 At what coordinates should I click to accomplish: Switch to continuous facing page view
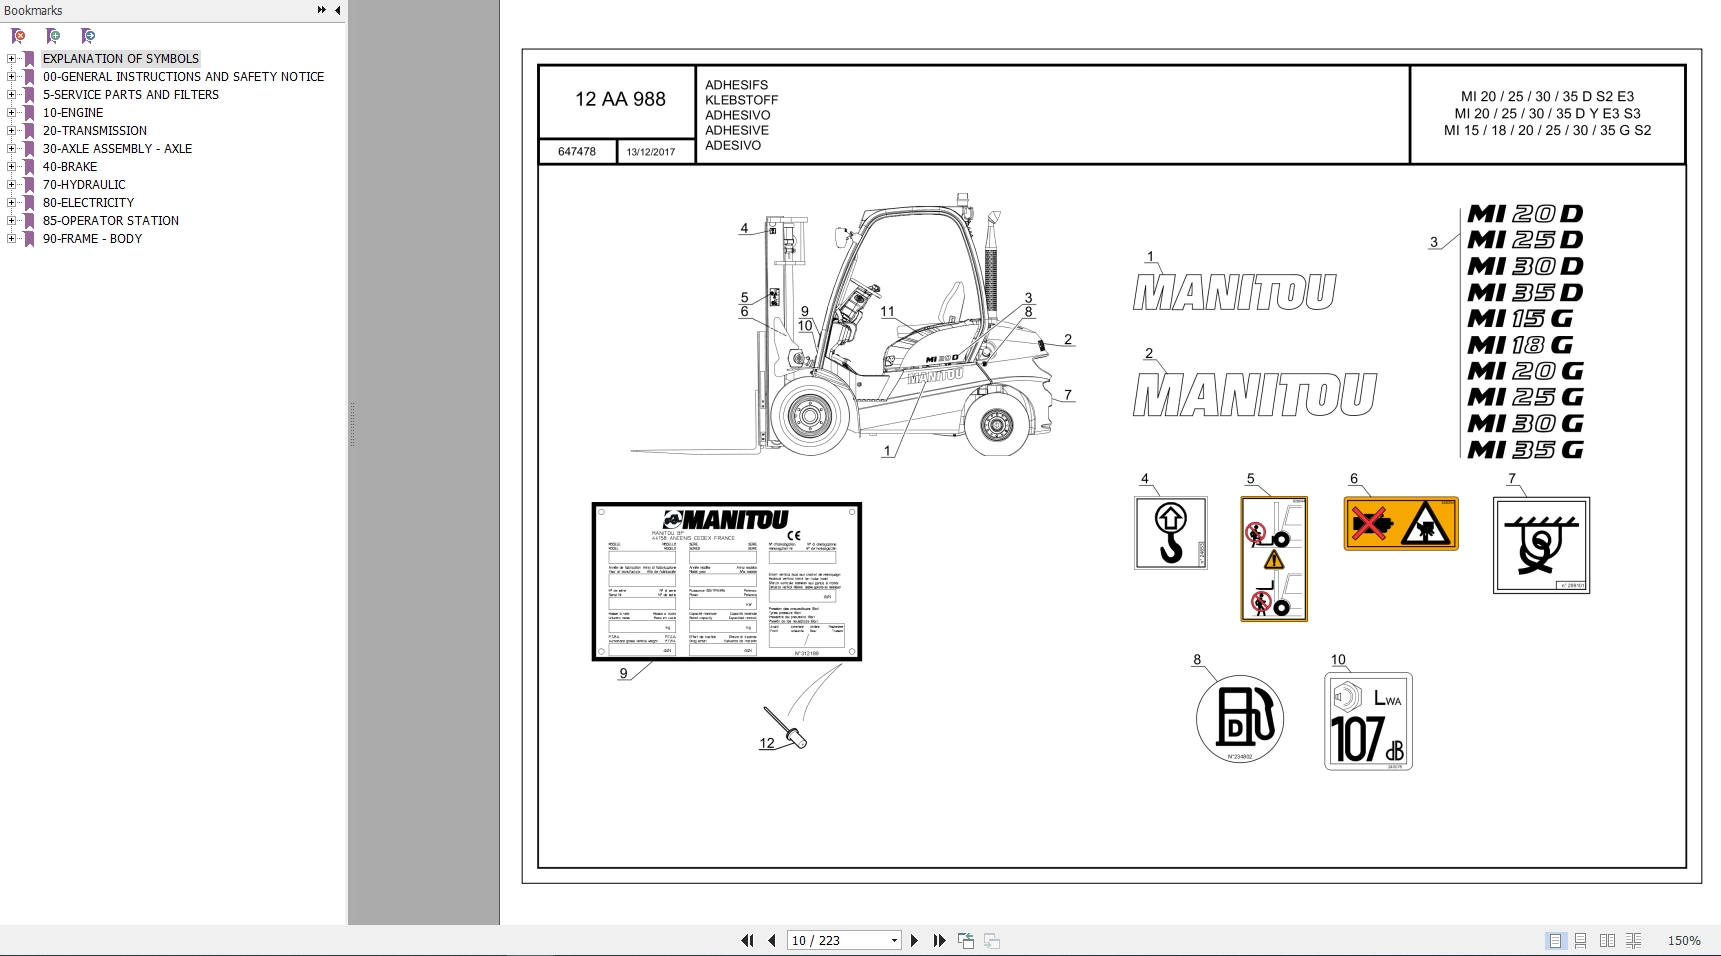coord(1634,940)
